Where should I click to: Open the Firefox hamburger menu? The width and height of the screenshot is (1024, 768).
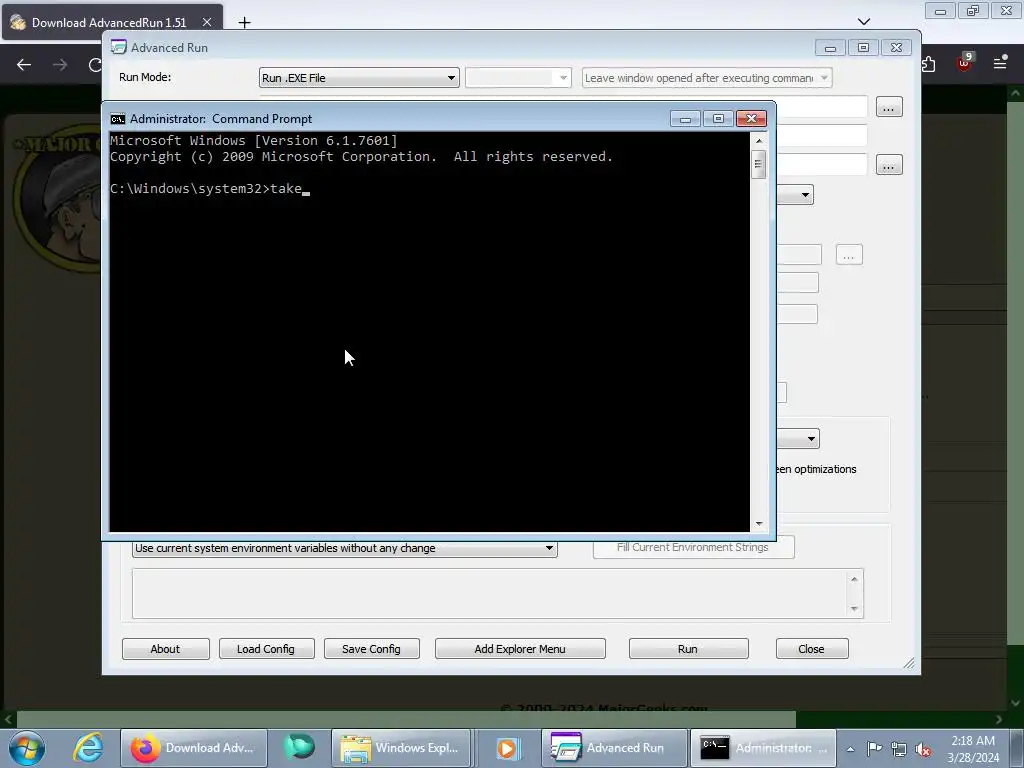tap(1000, 63)
